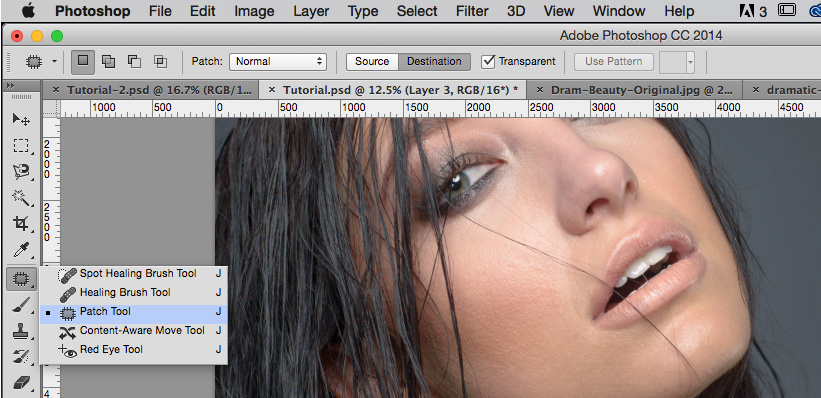Close the Tutorial.psd tab
The image size is (821, 398).
pos(271,90)
